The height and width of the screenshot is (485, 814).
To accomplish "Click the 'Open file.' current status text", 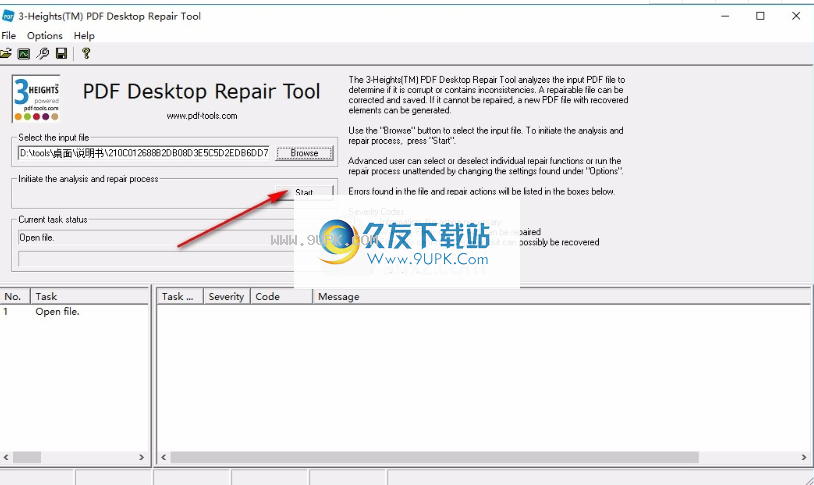I will [x=37, y=238].
